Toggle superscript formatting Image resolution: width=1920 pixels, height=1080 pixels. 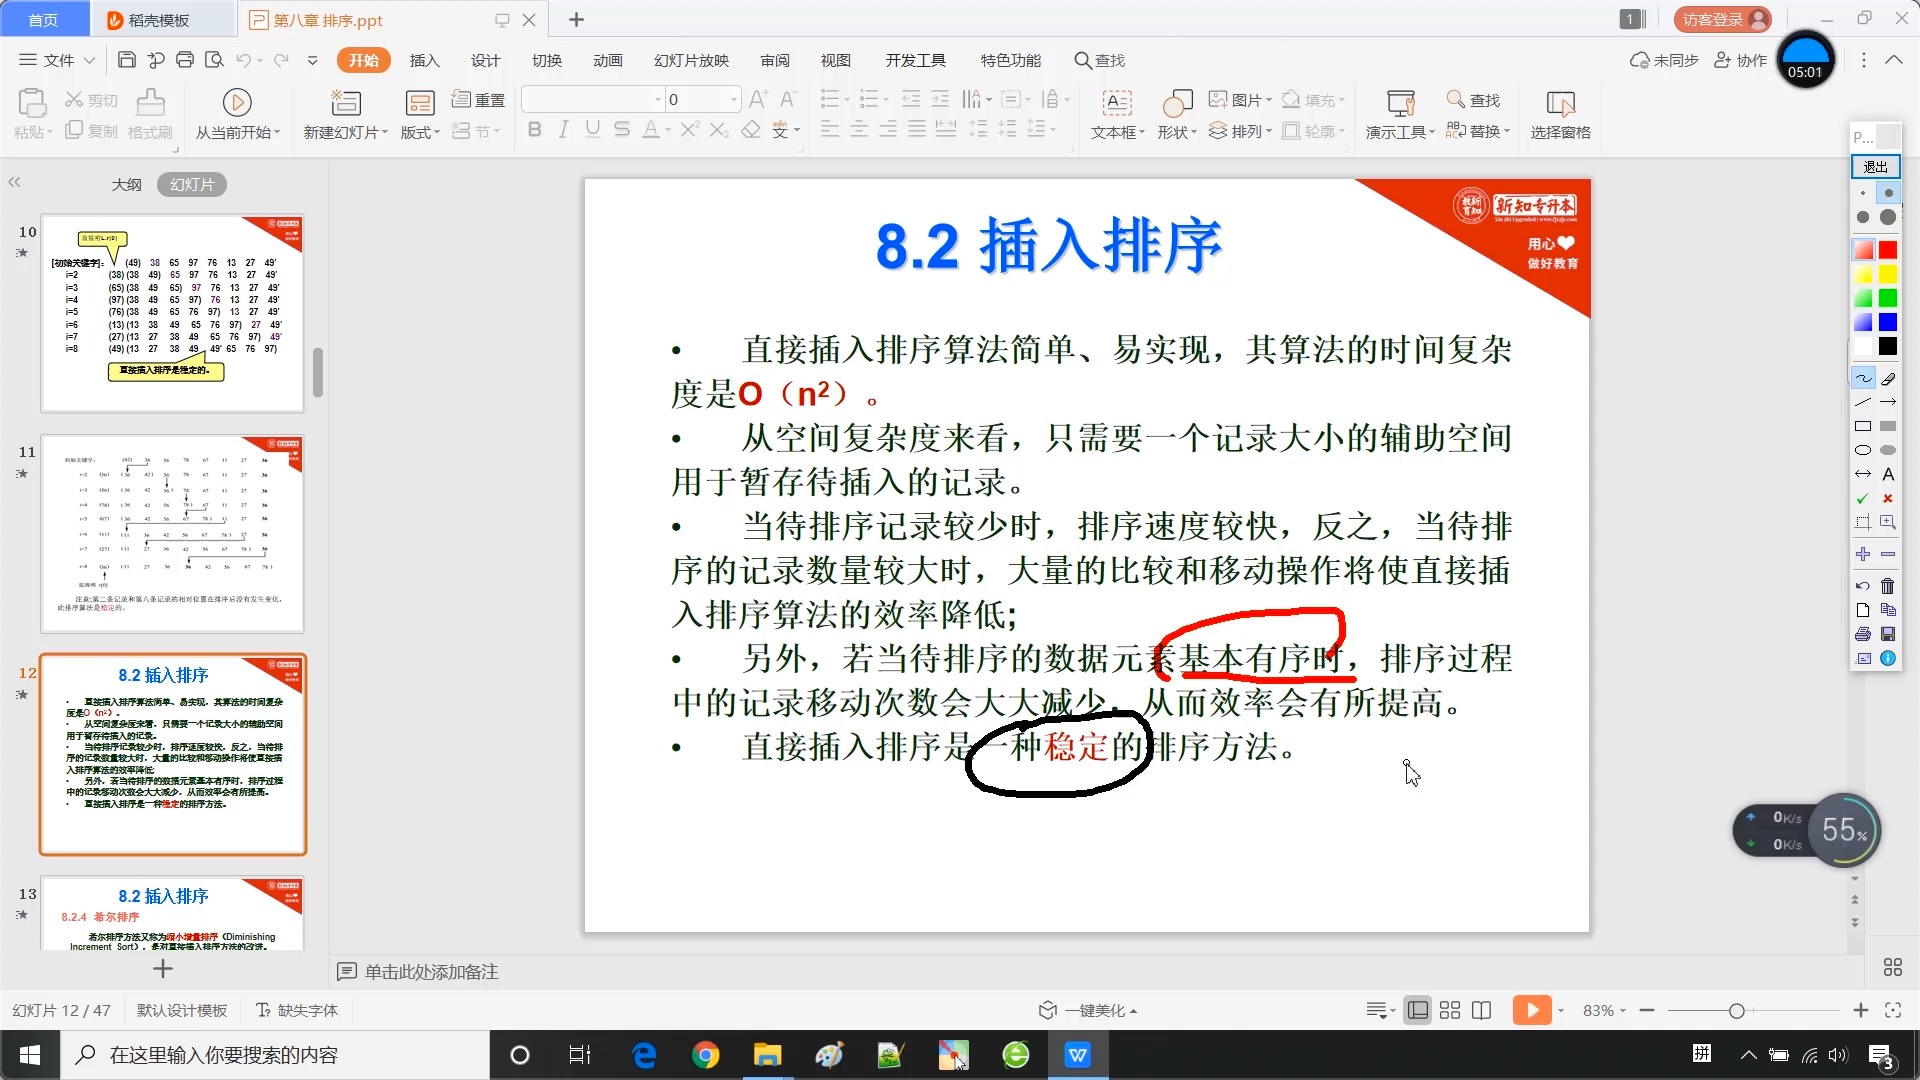[x=690, y=130]
